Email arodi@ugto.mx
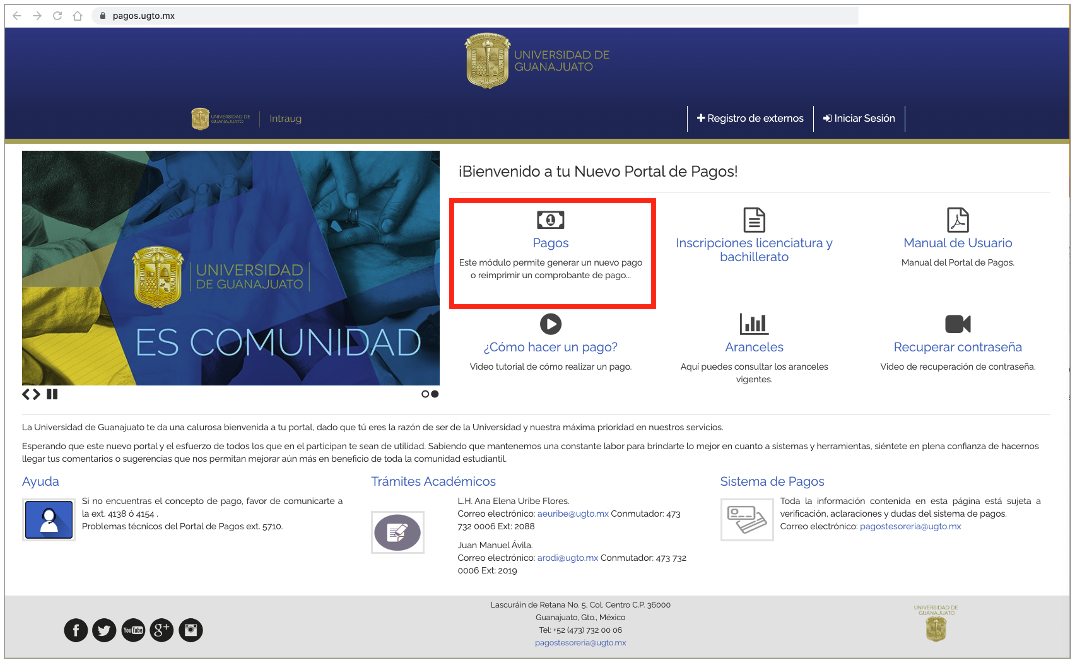The image size is (1075, 663). 568,558
